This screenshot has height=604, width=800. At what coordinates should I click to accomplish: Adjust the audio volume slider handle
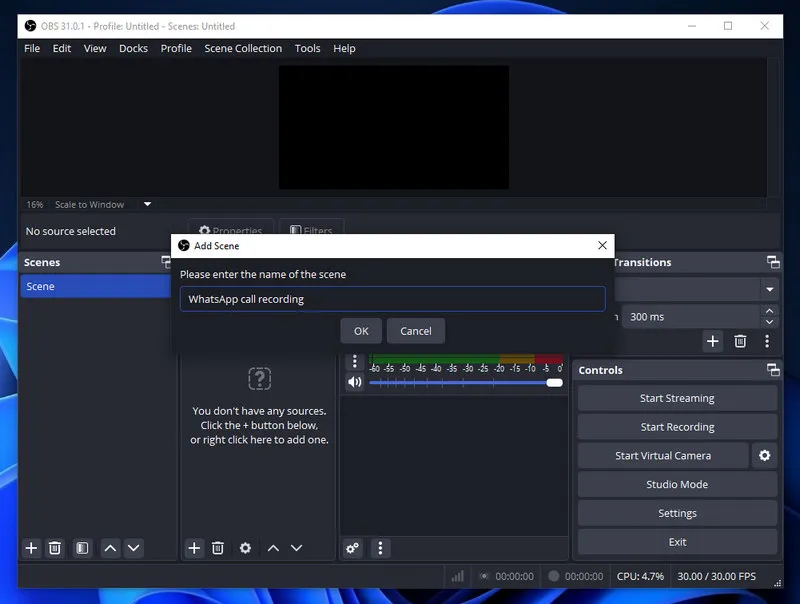pyautogui.click(x=555, y=383)
